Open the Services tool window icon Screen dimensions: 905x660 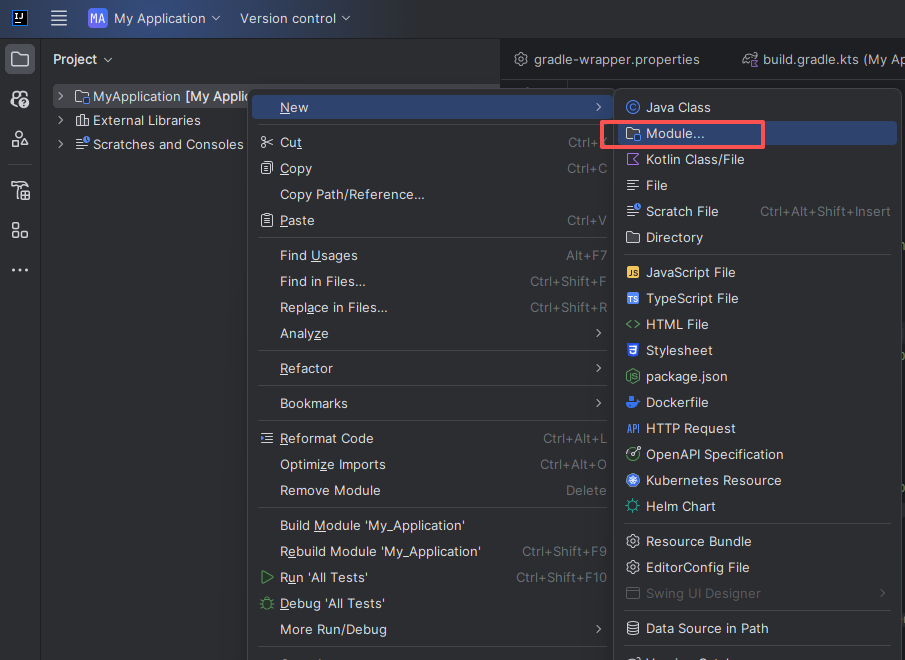[x=20, y=230]
